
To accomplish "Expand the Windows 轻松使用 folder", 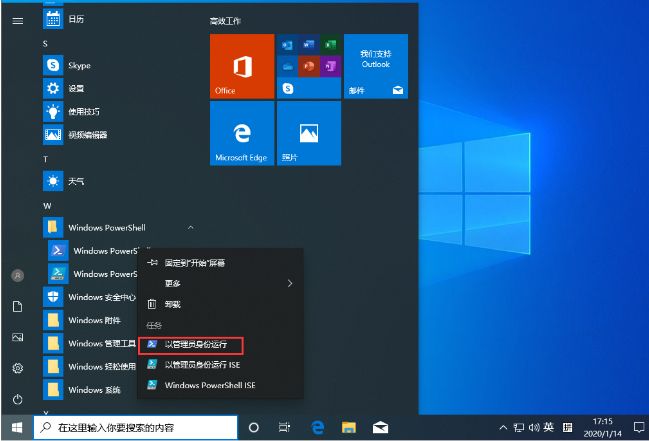I will pyautogui.click(x=89, y=366).
